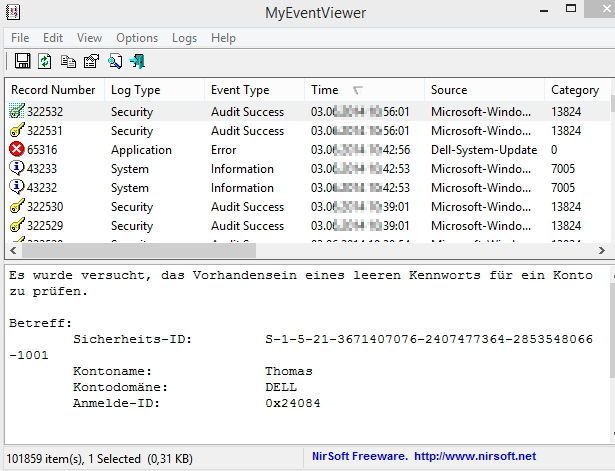Click the Find toolbar icon

[115, 61]
